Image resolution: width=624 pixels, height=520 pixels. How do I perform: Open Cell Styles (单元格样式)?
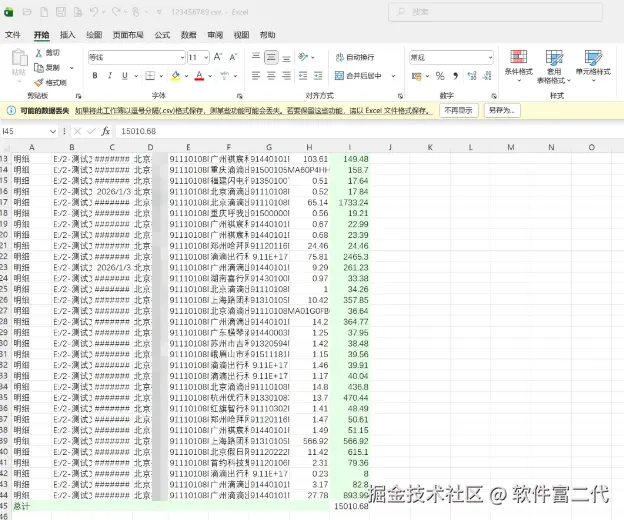click(x=593, y=66)
